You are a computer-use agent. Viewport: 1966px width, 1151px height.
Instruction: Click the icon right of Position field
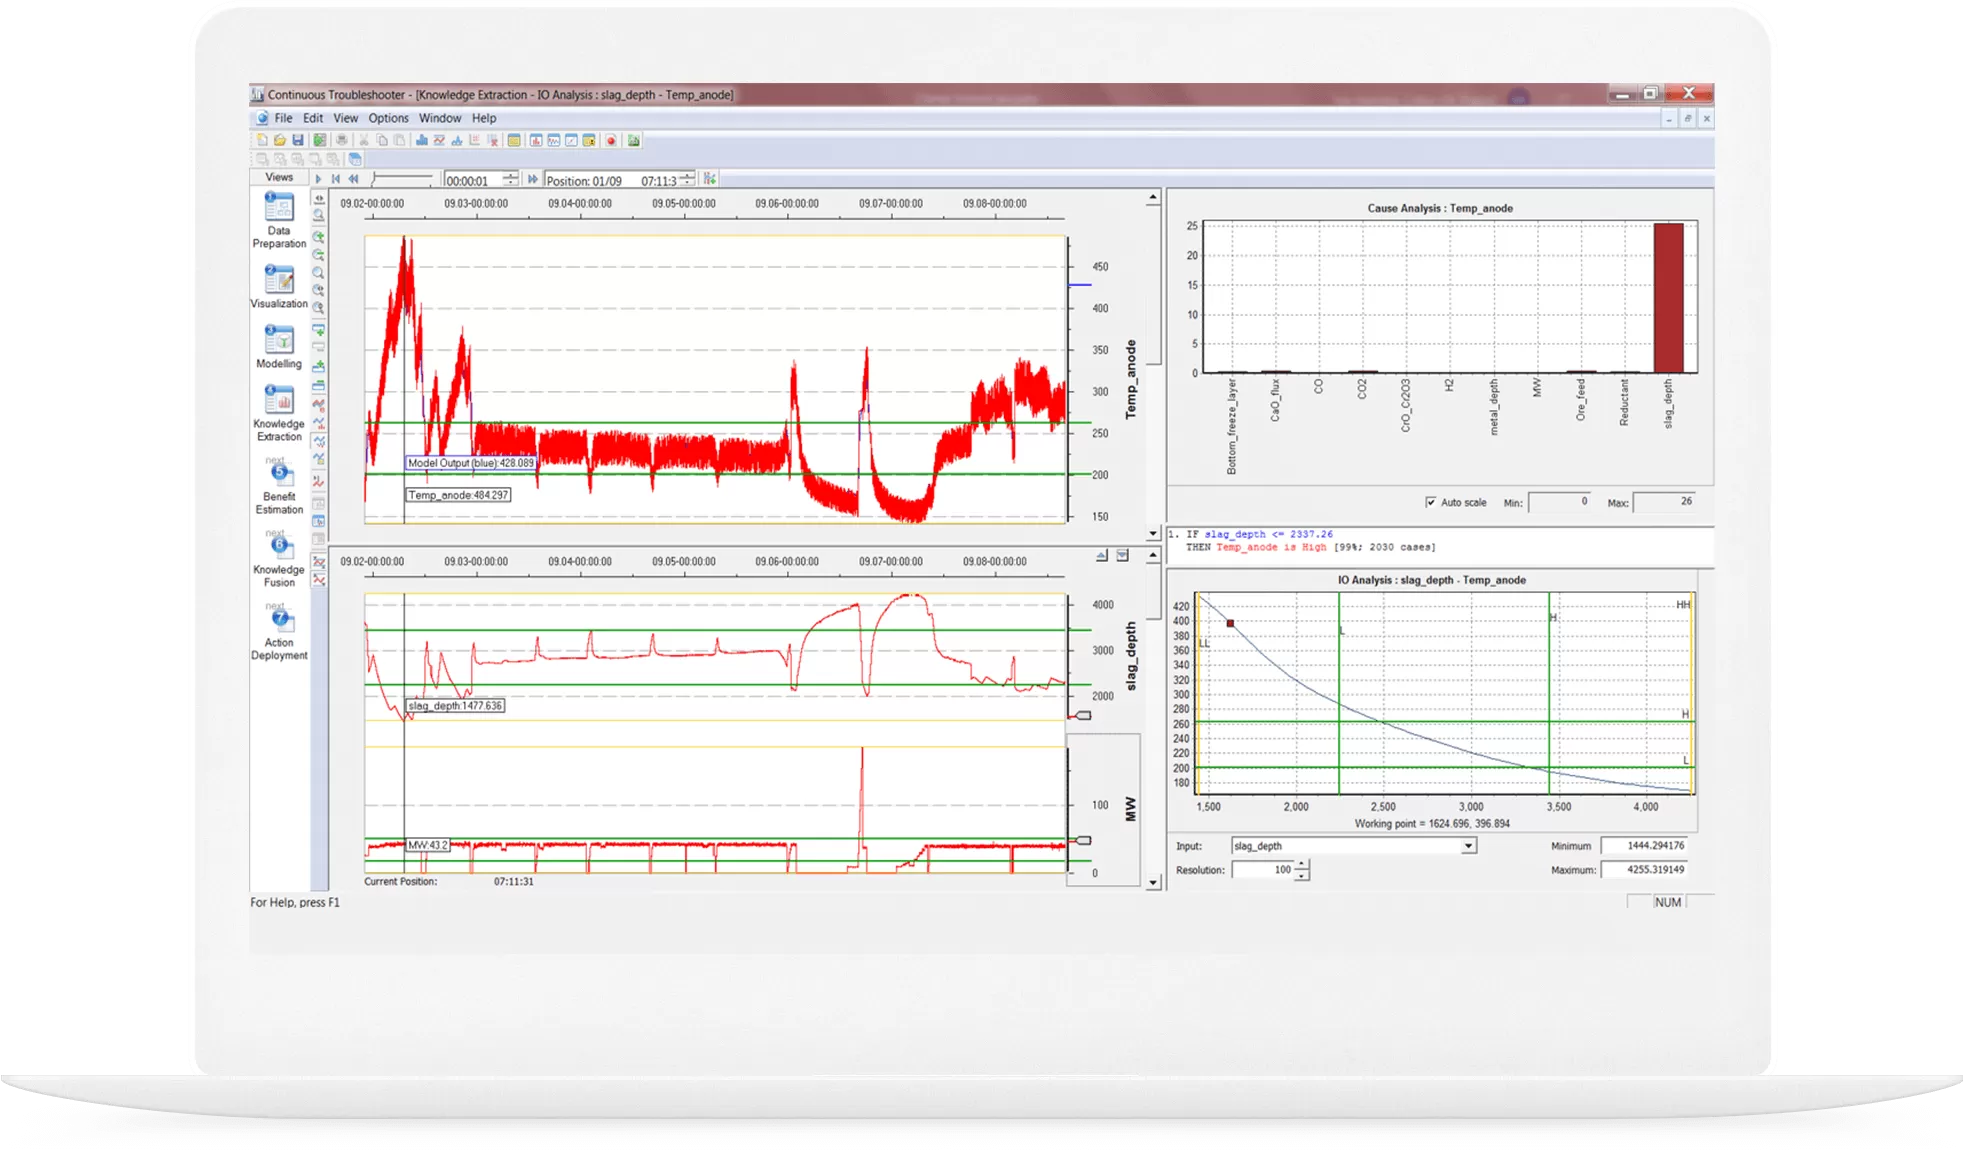709,179
